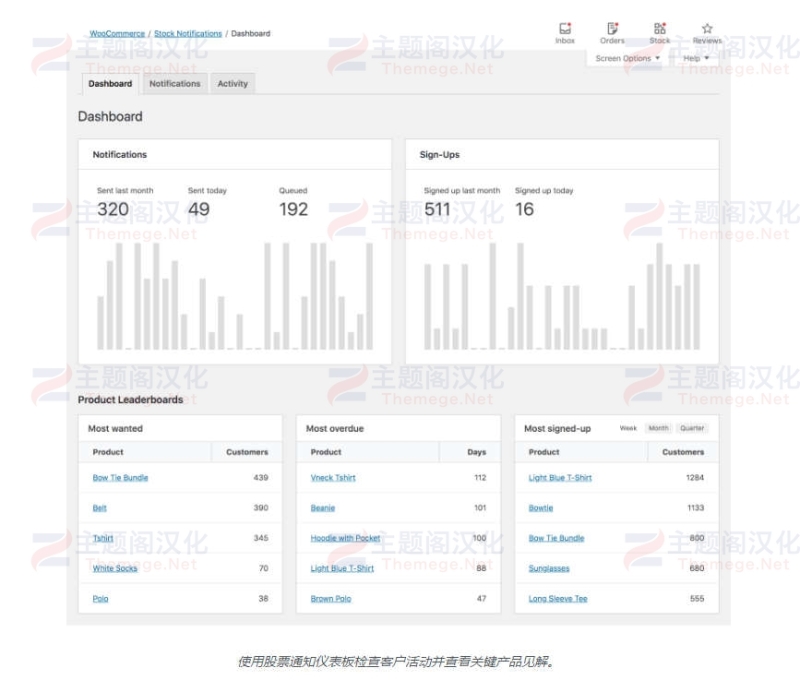Go to Stock Notifications breadcrumb link

188,34
